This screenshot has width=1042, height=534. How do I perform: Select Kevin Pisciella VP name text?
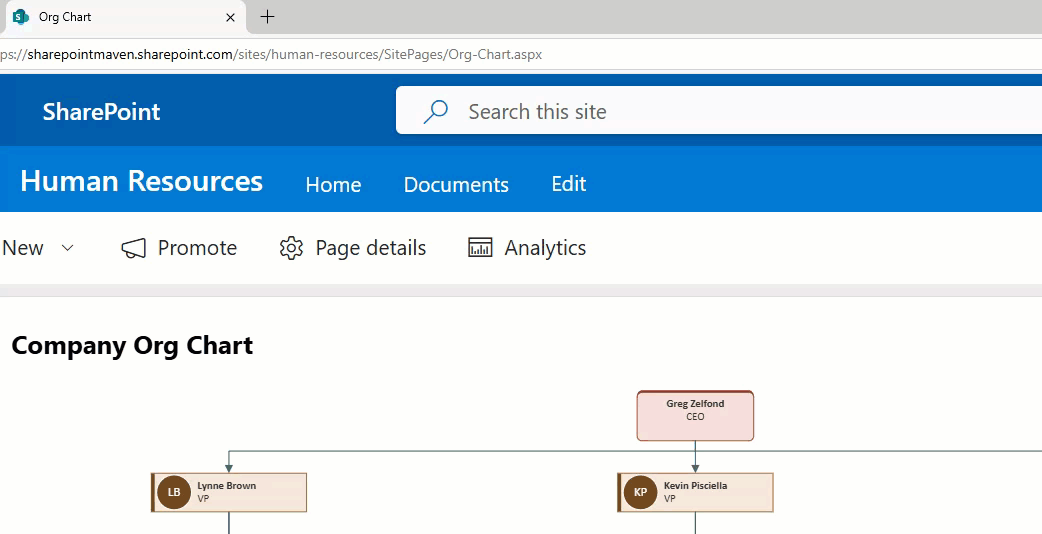tap(695, 486)
